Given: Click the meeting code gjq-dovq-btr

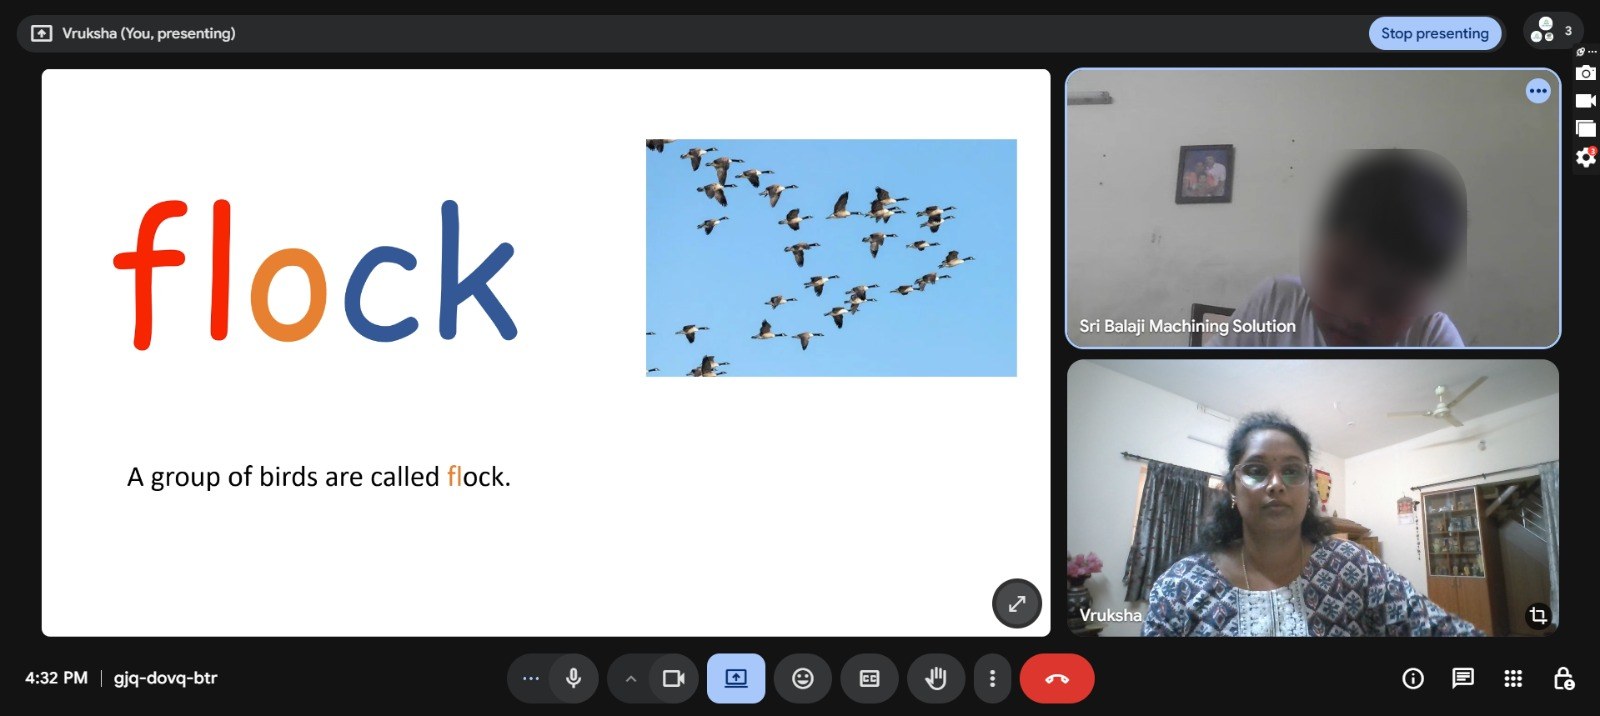Looking at the screenshot, I should point(165,678).
